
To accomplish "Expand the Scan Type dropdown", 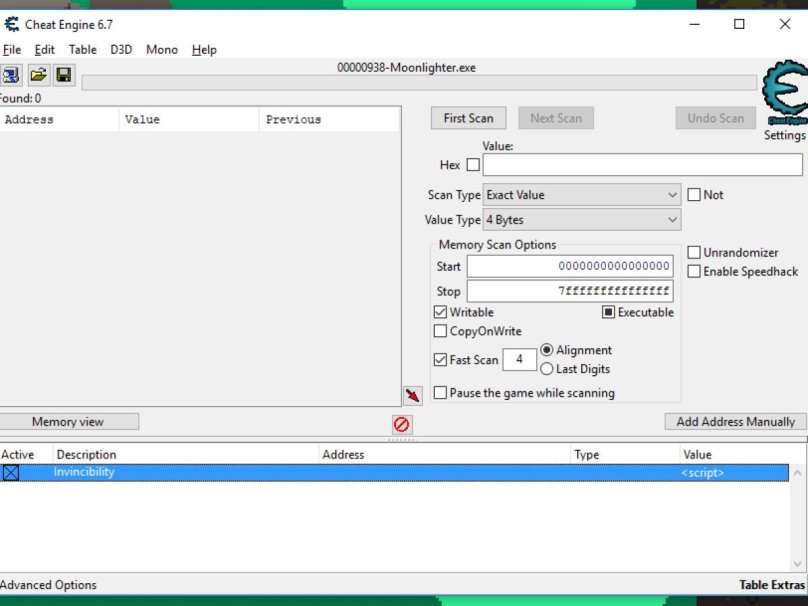I will [582, 195].
